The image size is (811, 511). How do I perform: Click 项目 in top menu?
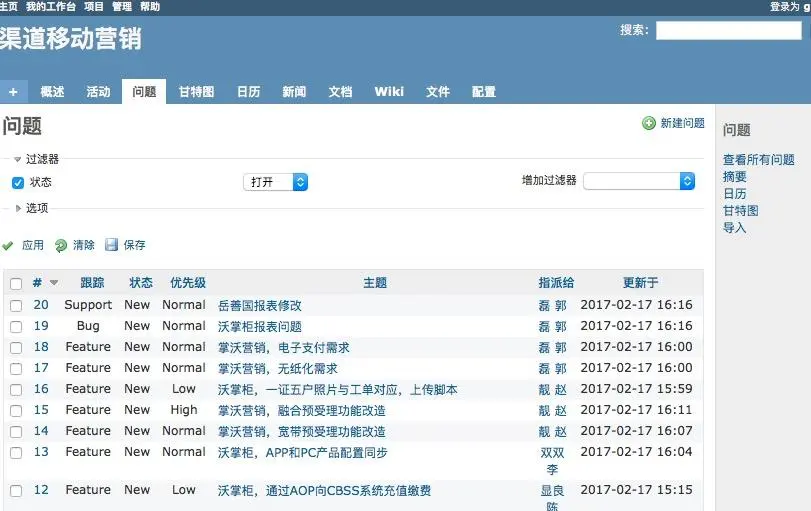[x=94, y=7]
